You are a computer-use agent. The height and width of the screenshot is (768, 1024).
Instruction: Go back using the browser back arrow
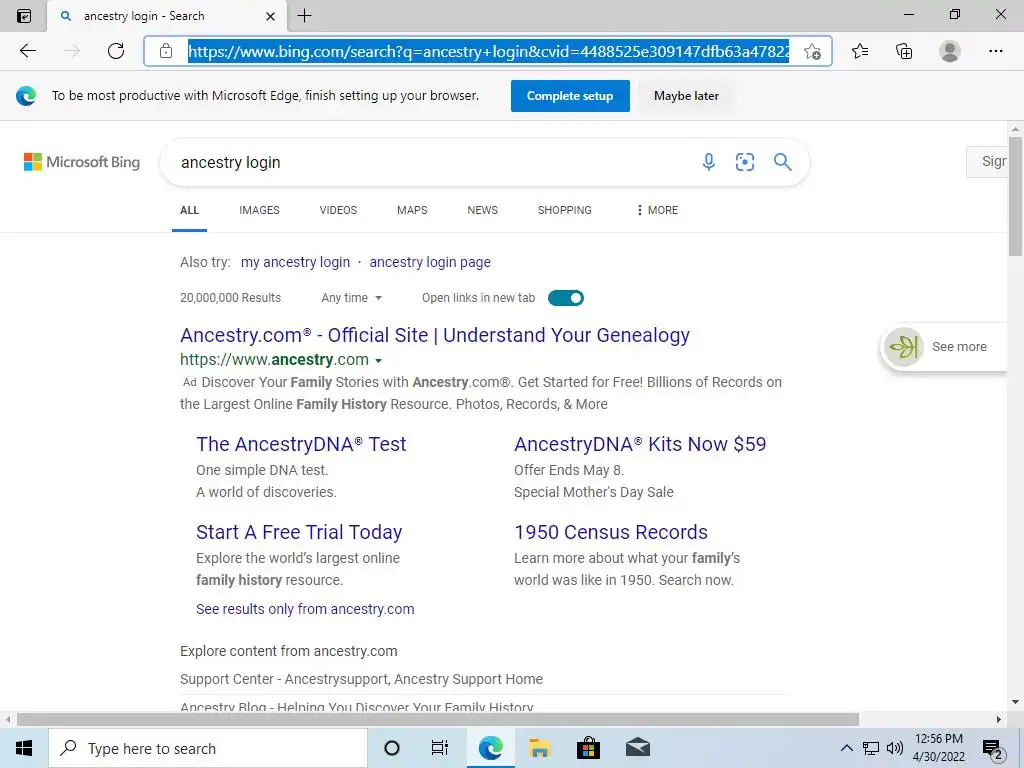point(27,51)
